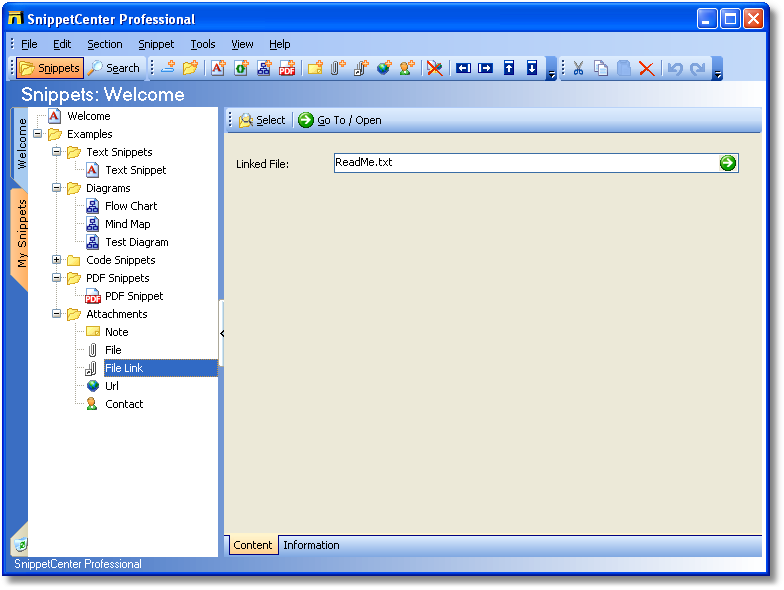
Task: Open the main toolbar overflow options arrow
Action: 552,68
